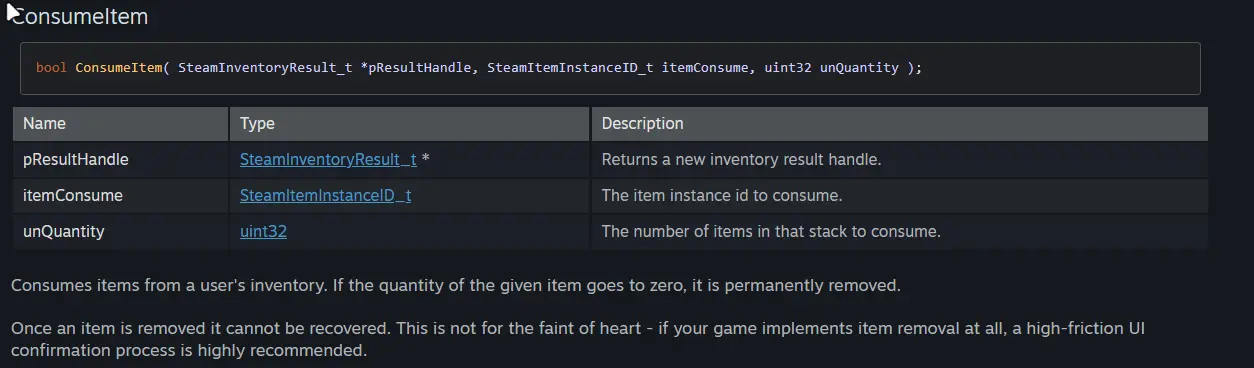Click the 'Consumes items from a user's inventory' paragraph
This screenshot has height=368, width=1254.
tap(456, 285)
